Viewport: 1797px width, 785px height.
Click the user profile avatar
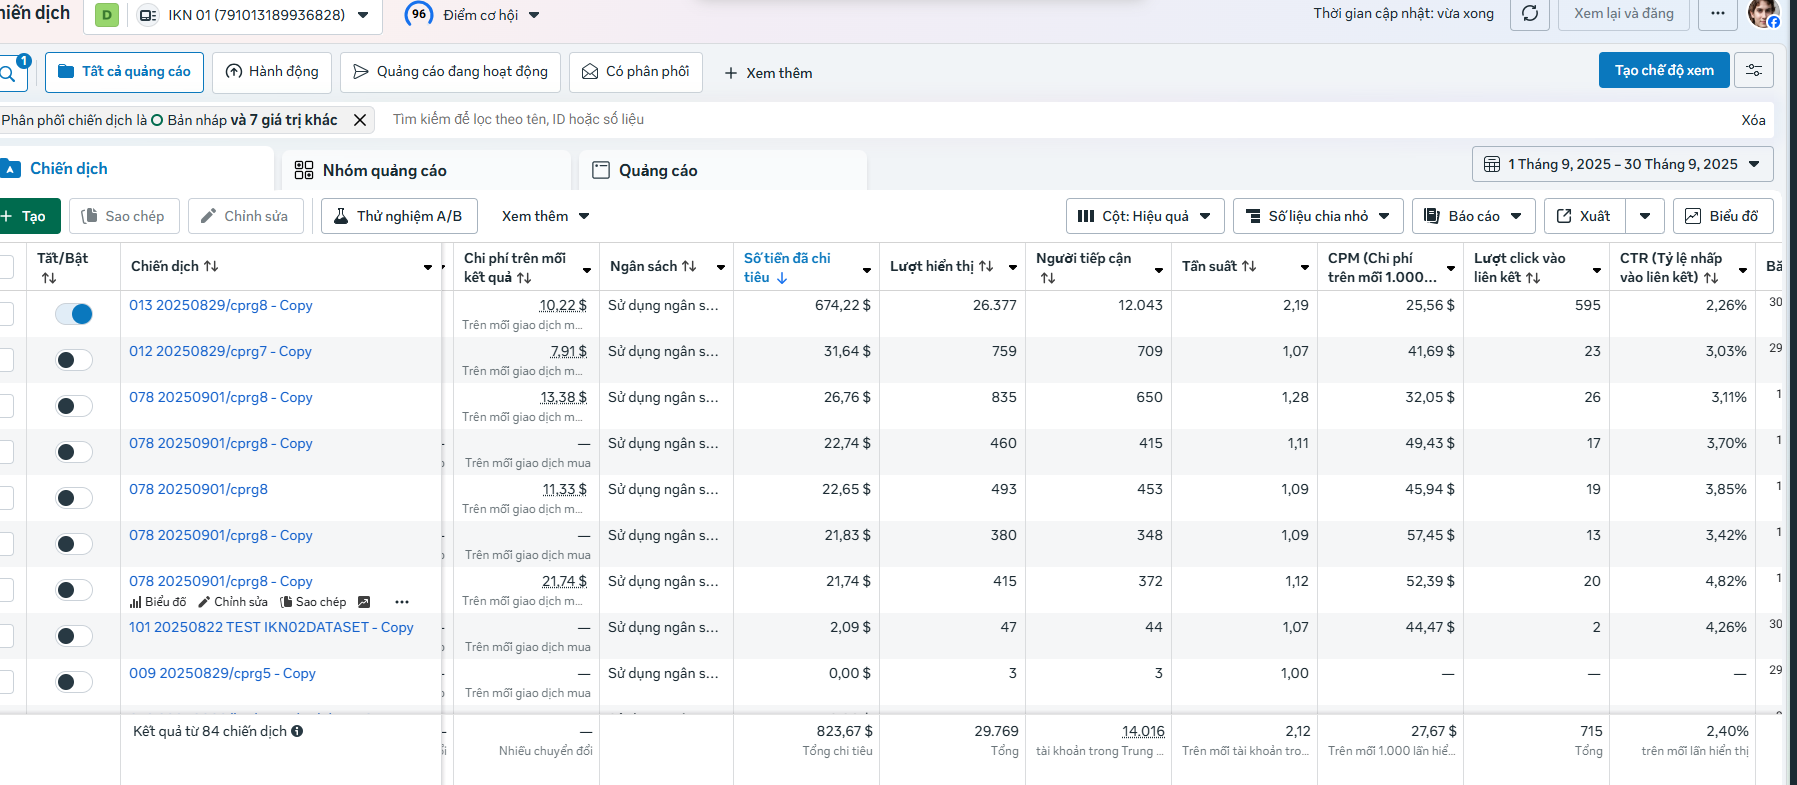pos(1762,14)
